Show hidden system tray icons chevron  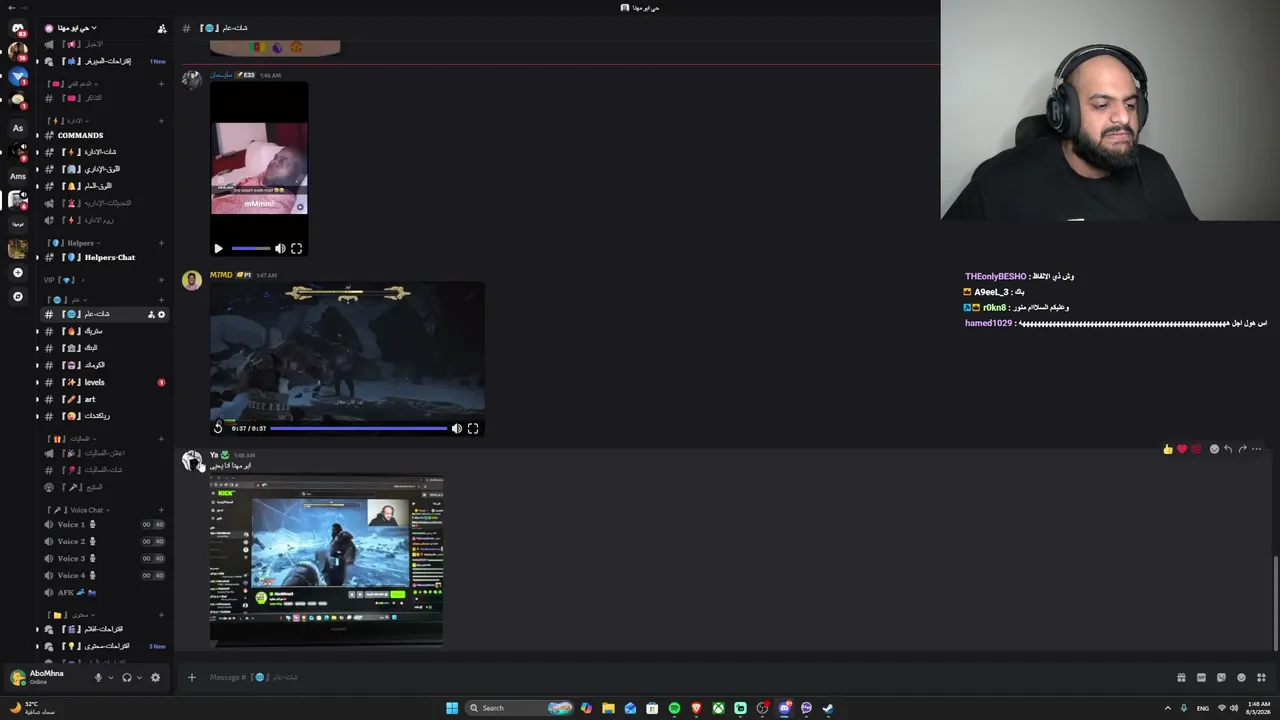pos(1167,708)
